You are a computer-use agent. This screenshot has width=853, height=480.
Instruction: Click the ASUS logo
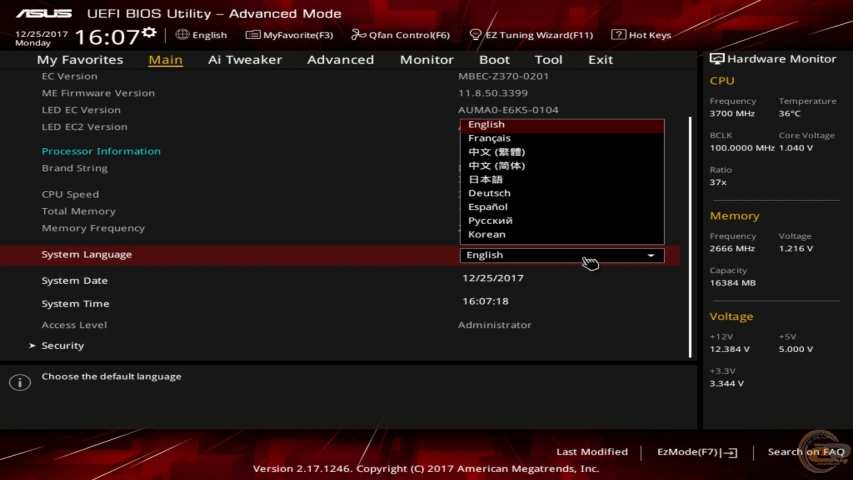tap(44, 14)
